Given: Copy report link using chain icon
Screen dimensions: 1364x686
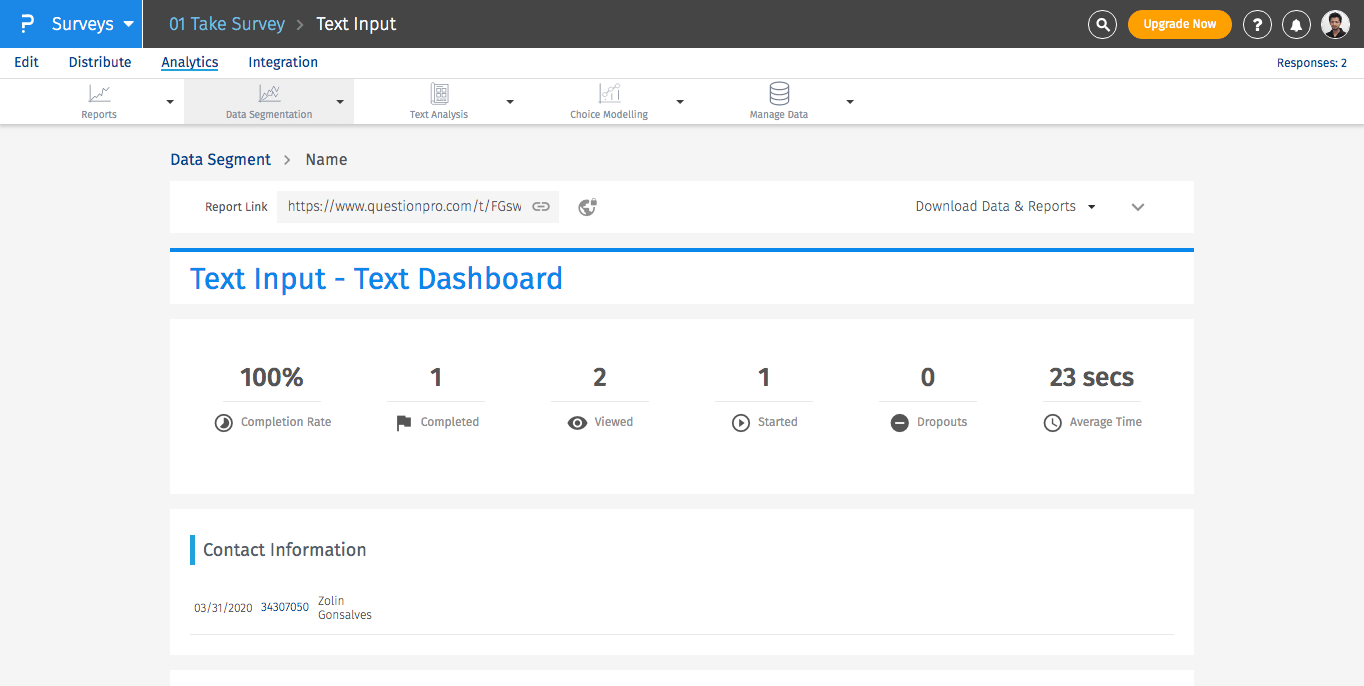Looking at the screenshot, I should [541, 207].
